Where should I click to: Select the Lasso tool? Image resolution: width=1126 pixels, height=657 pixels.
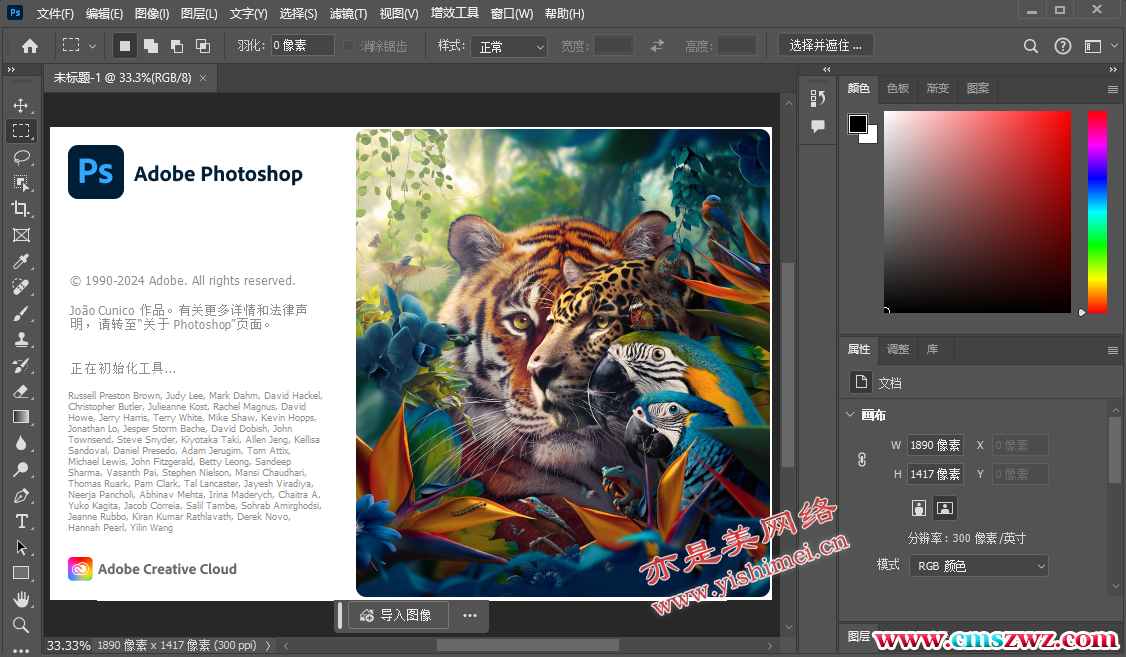21,157
